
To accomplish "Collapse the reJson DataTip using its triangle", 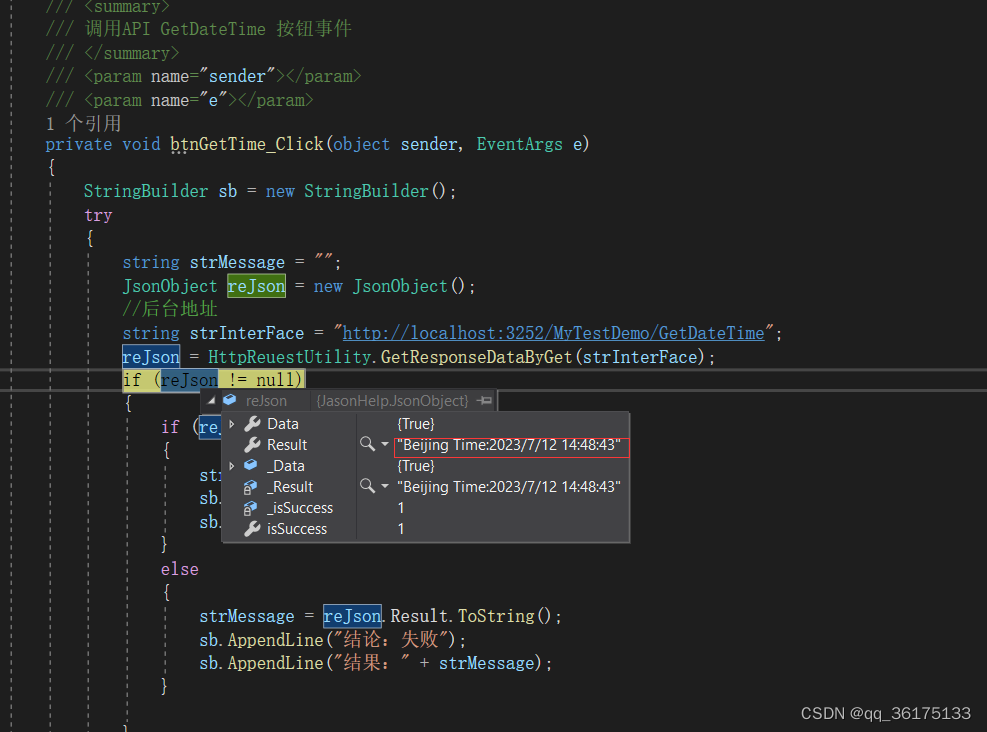I will 209,398.
